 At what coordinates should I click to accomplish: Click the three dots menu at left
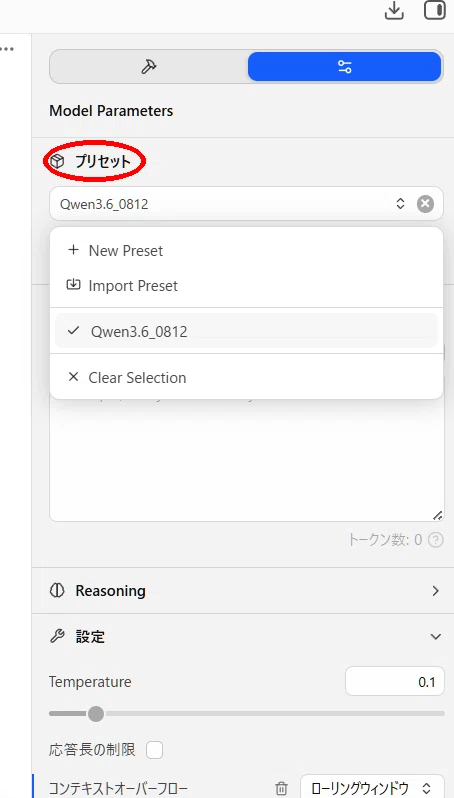coord(7,49)
